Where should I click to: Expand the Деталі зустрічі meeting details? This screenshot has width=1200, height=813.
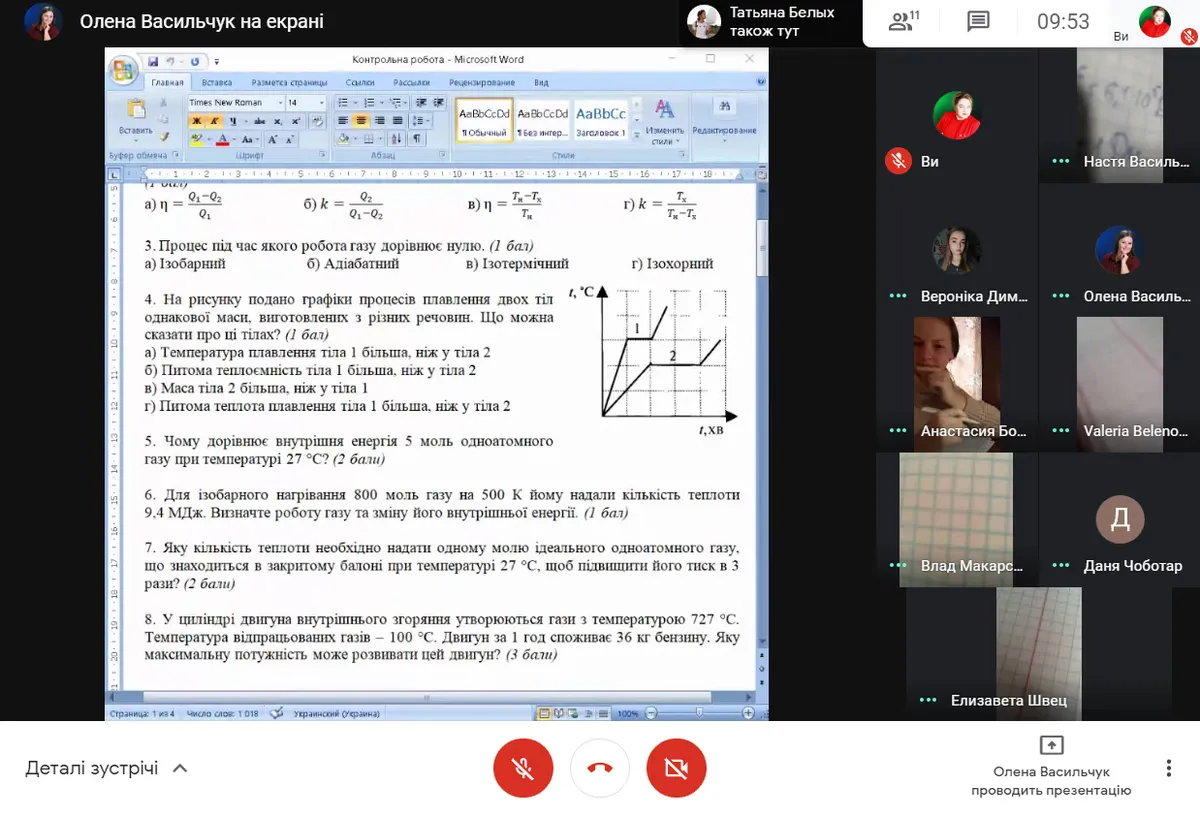pyautogui.click(x=106, y=768)
